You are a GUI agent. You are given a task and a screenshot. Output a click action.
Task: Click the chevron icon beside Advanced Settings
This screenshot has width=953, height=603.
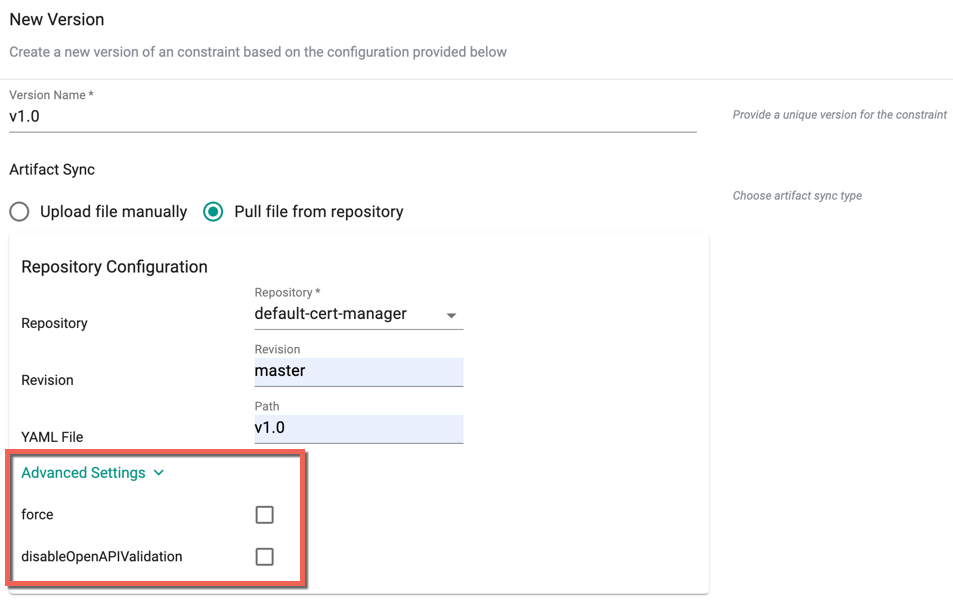pos(159,473)
